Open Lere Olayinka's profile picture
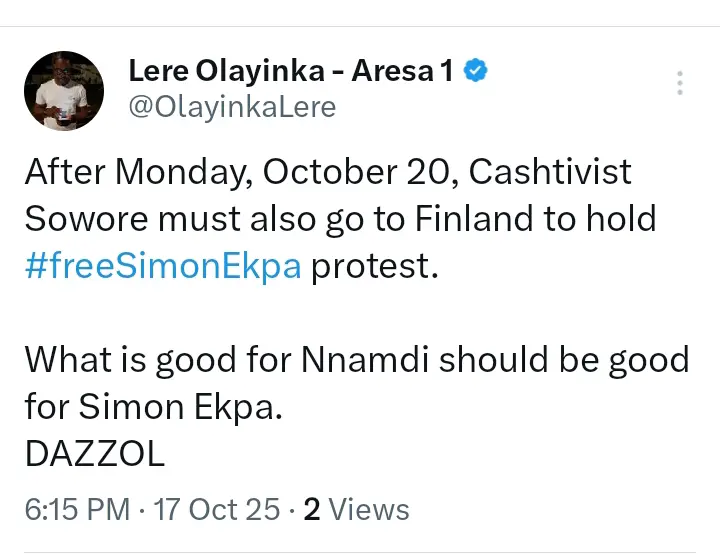 pyautogui.click(x=64, y=91)
